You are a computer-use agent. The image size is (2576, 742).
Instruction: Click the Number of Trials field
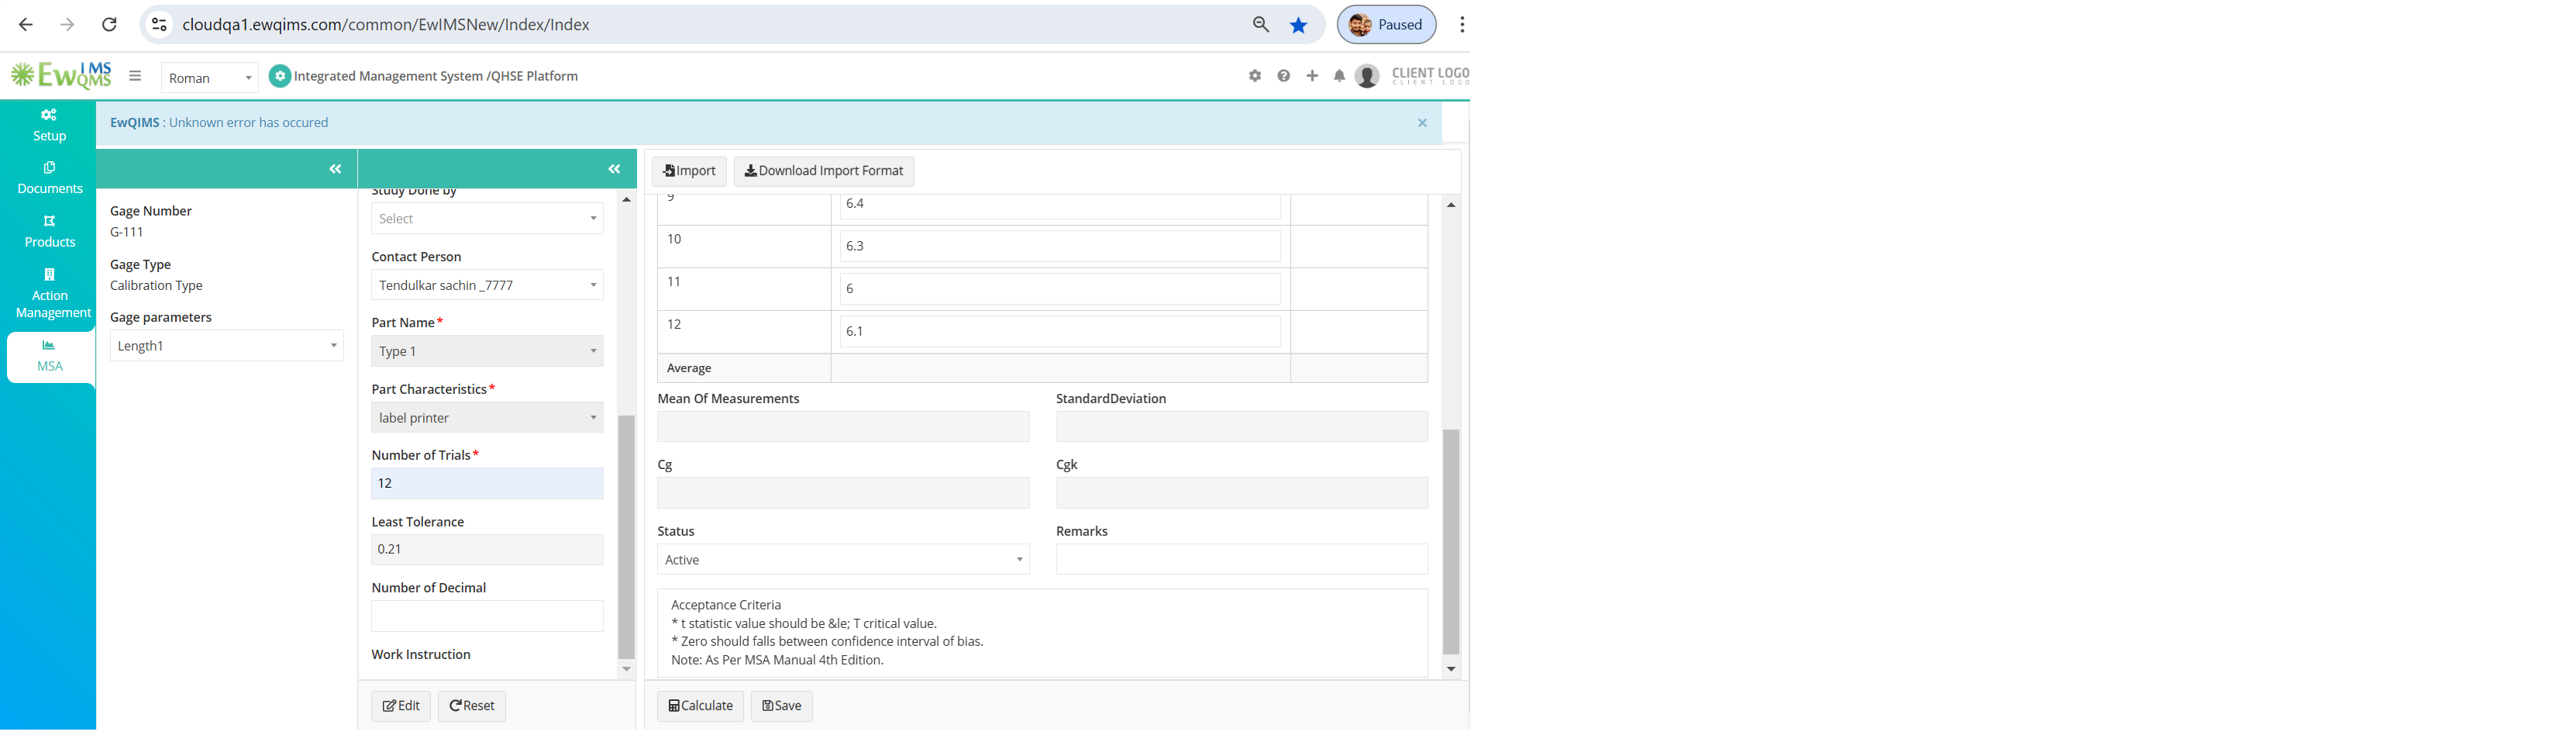point(487,484)
